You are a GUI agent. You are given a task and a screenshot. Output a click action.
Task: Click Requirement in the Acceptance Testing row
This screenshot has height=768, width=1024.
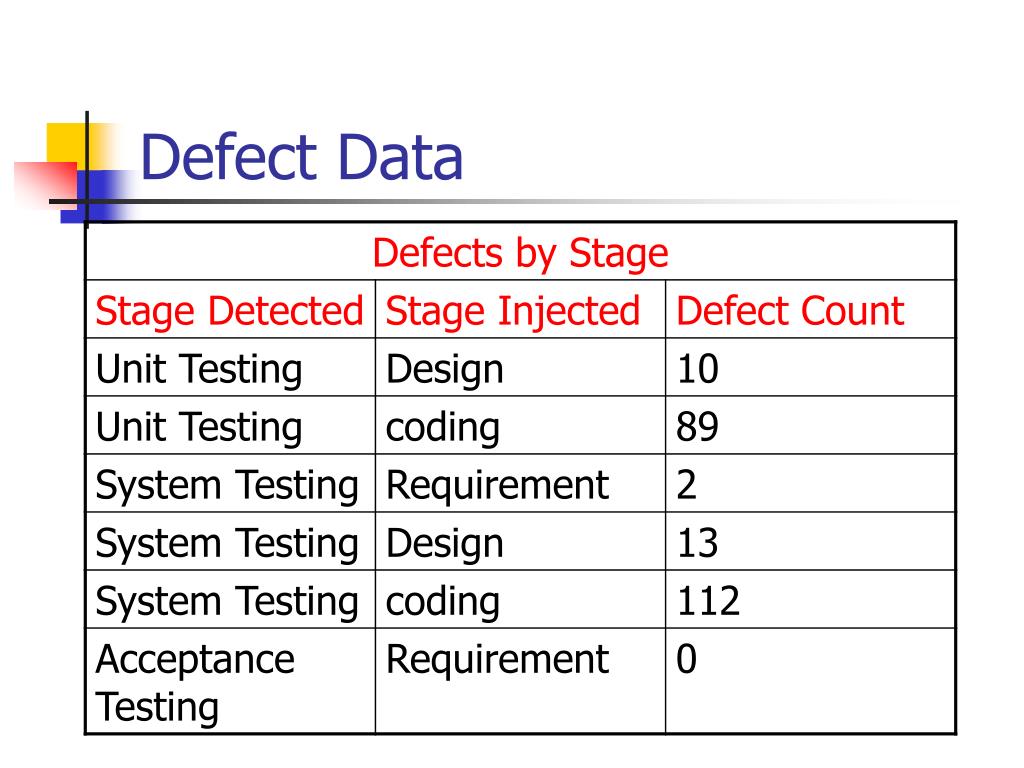[497, 659]
